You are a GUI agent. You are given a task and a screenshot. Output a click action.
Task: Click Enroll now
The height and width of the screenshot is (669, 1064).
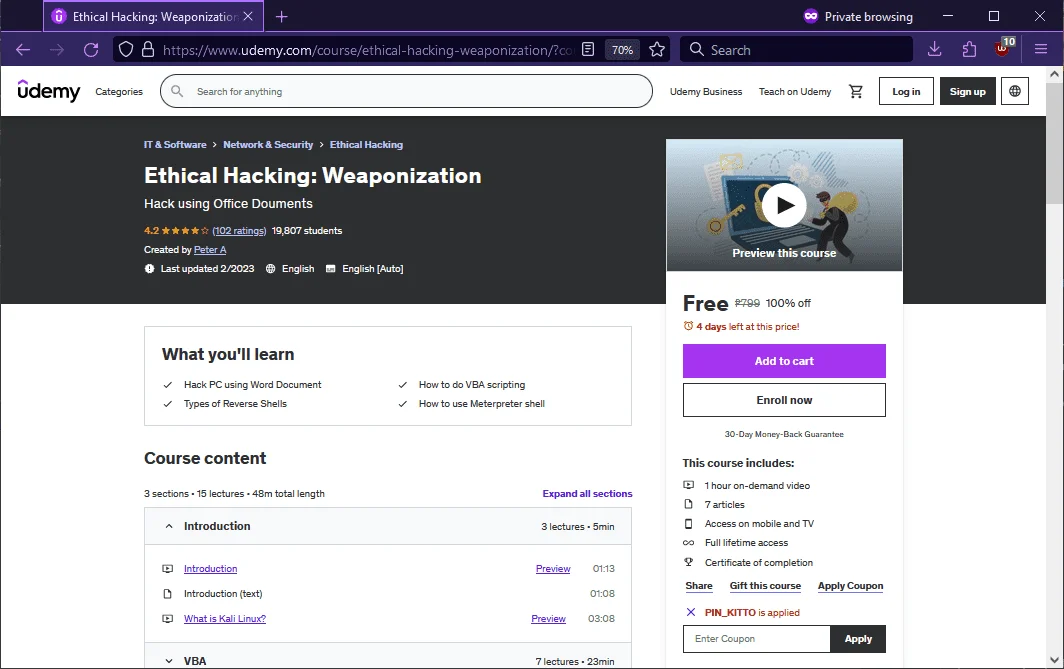784,400
